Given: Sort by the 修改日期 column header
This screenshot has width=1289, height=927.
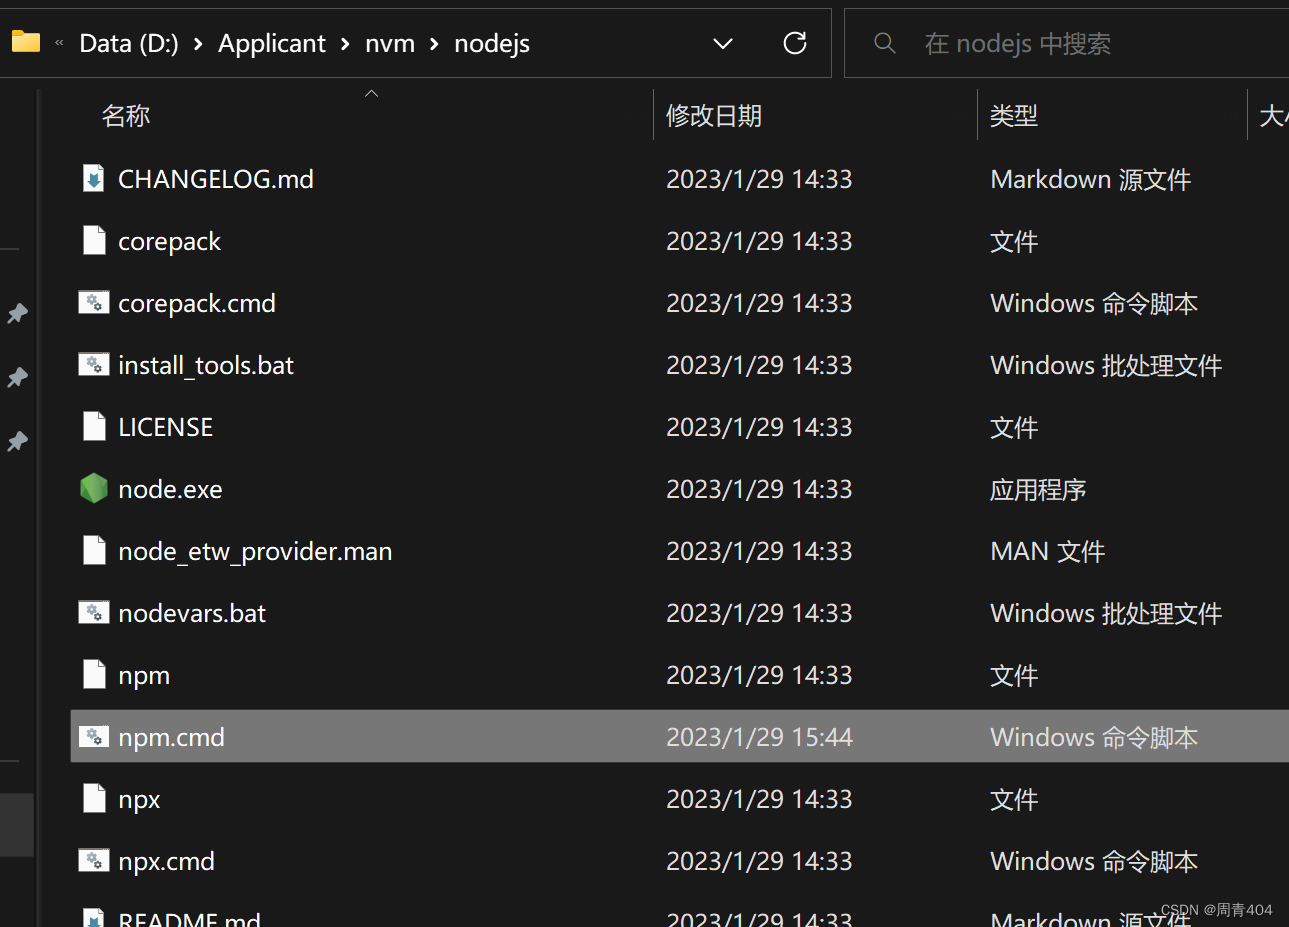Looking at the screenshot, I should click(x=714, y=116).
